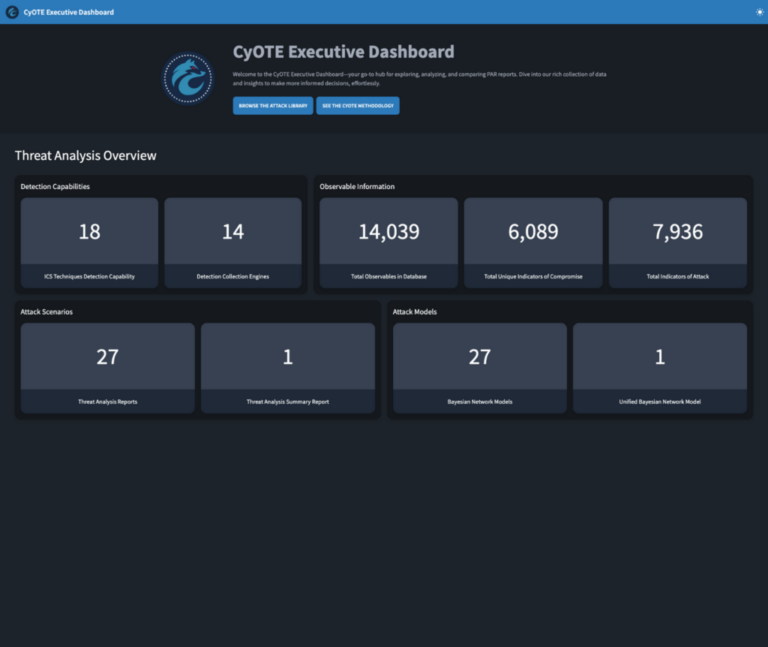Screen dimensions: 768x647
Task: See the CyOTE Methodology button
Action: (358, 106)
